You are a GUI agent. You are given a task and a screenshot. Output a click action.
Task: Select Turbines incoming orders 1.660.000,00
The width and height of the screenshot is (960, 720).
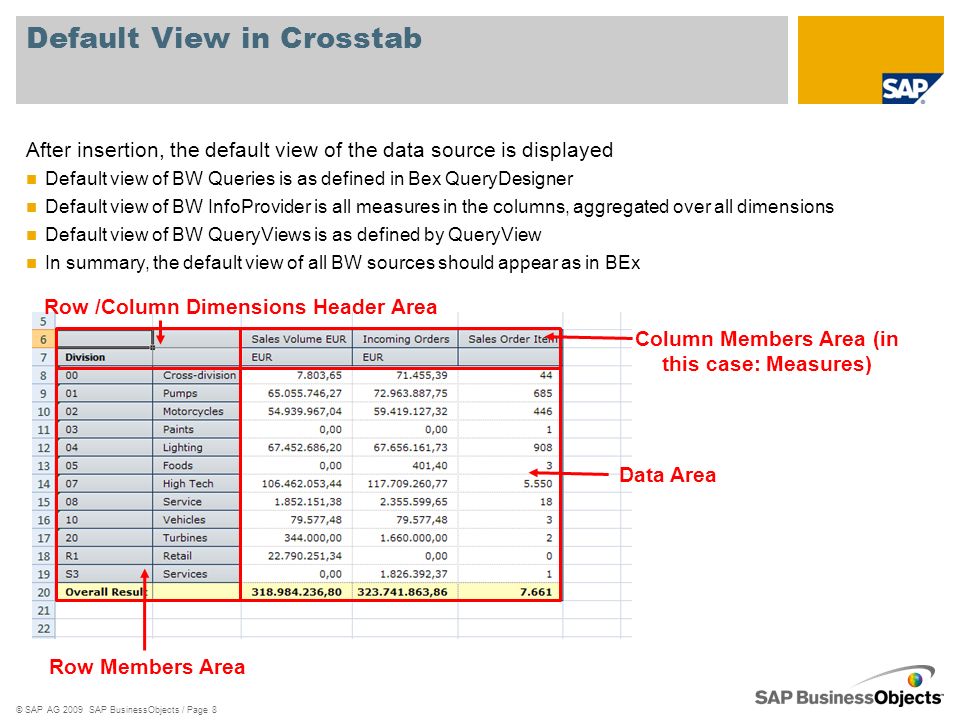(405, 538)
